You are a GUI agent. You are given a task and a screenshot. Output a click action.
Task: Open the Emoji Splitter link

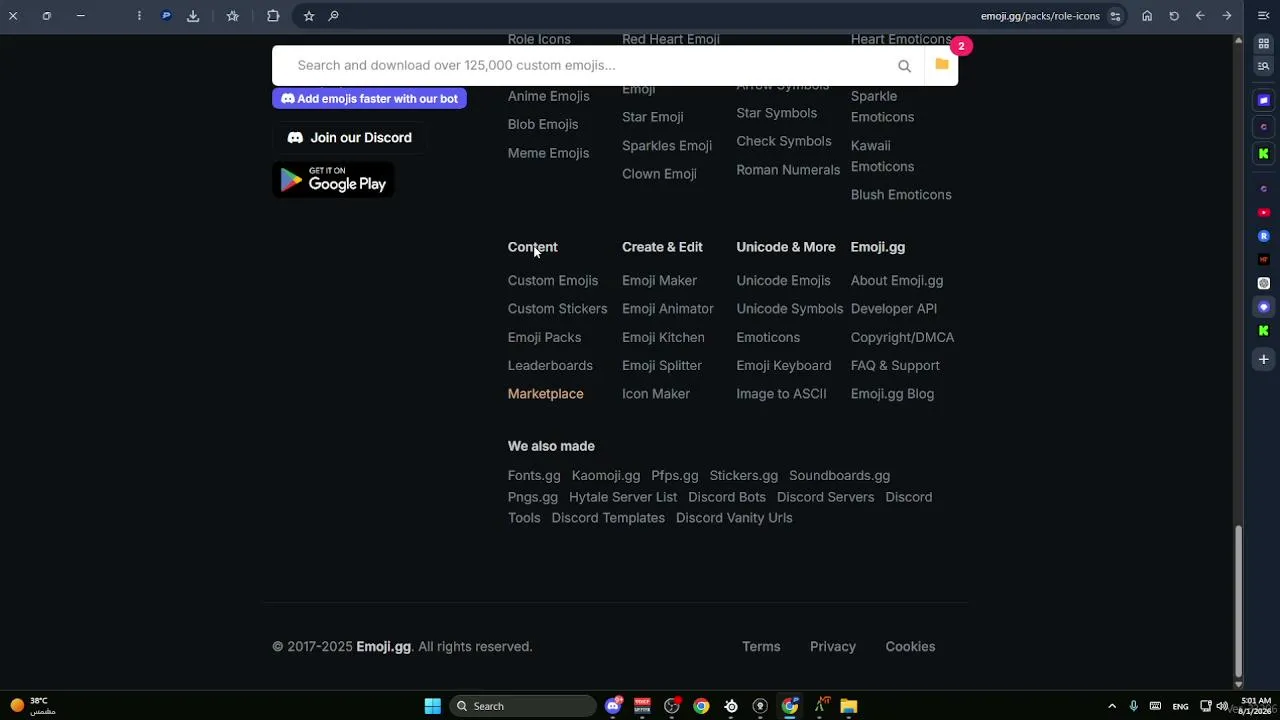tap(662, 366)
